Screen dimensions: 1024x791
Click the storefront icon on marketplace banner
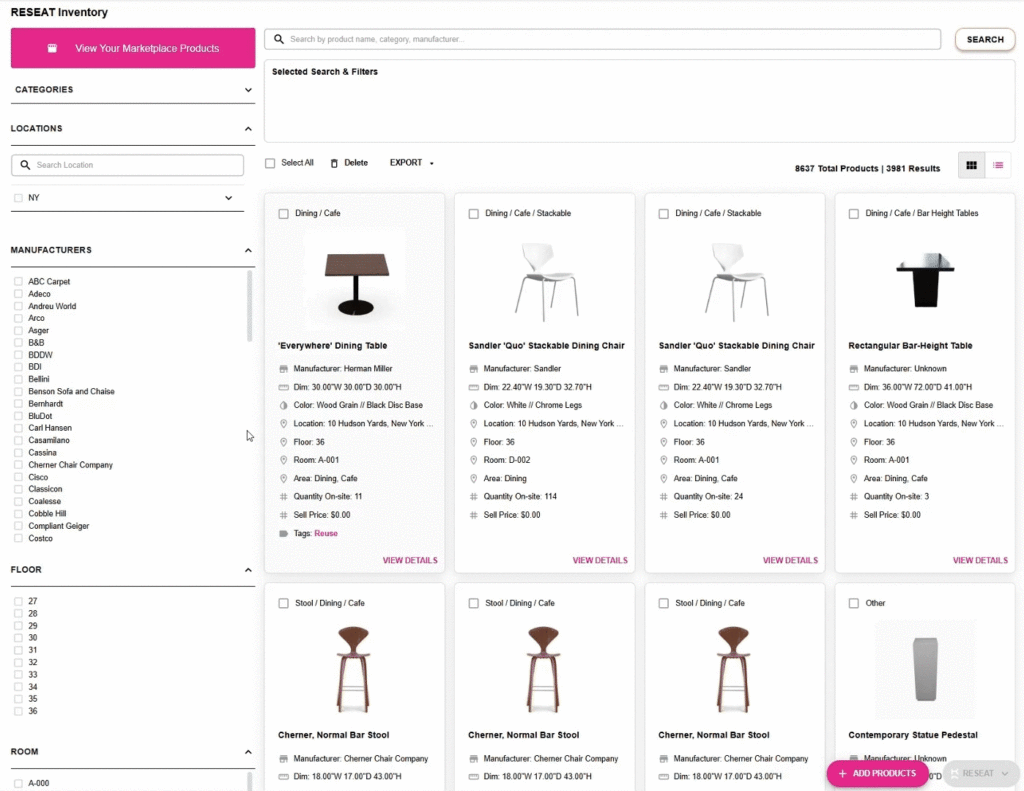point(53,48)
